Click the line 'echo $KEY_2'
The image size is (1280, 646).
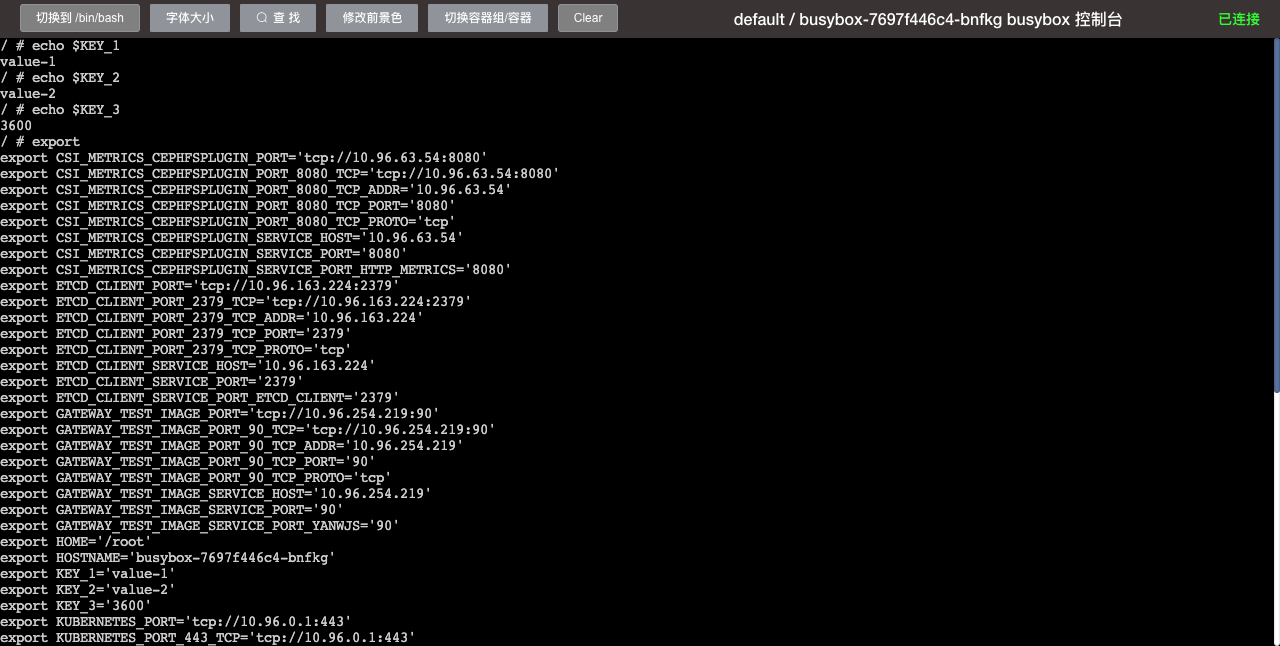[x=60, y=78]
